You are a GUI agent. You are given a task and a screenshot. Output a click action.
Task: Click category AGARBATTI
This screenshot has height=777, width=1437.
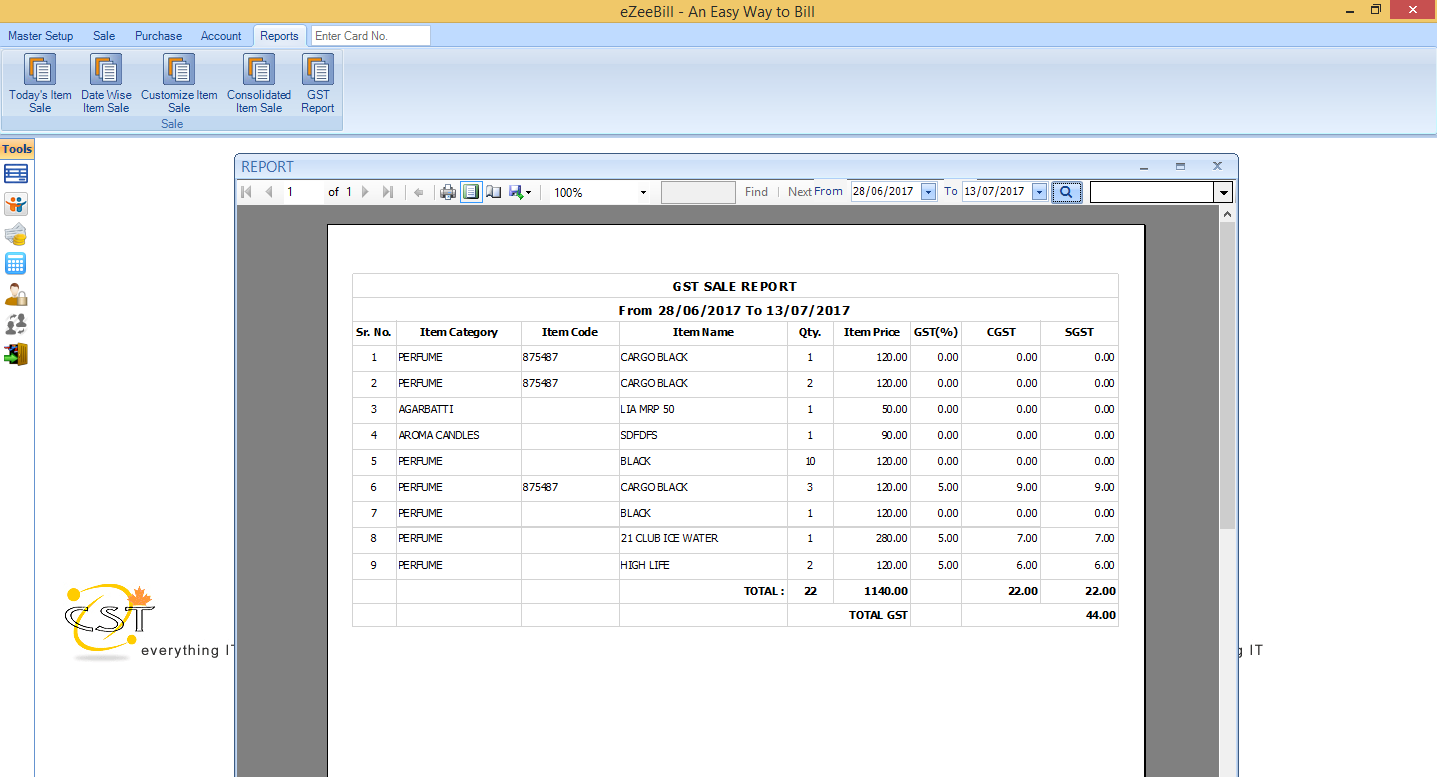pyautogui.click(x=424, y=409)
